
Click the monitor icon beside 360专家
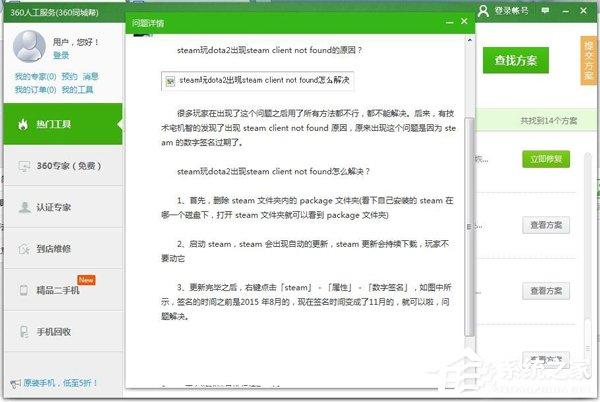(x=24, y=166)
